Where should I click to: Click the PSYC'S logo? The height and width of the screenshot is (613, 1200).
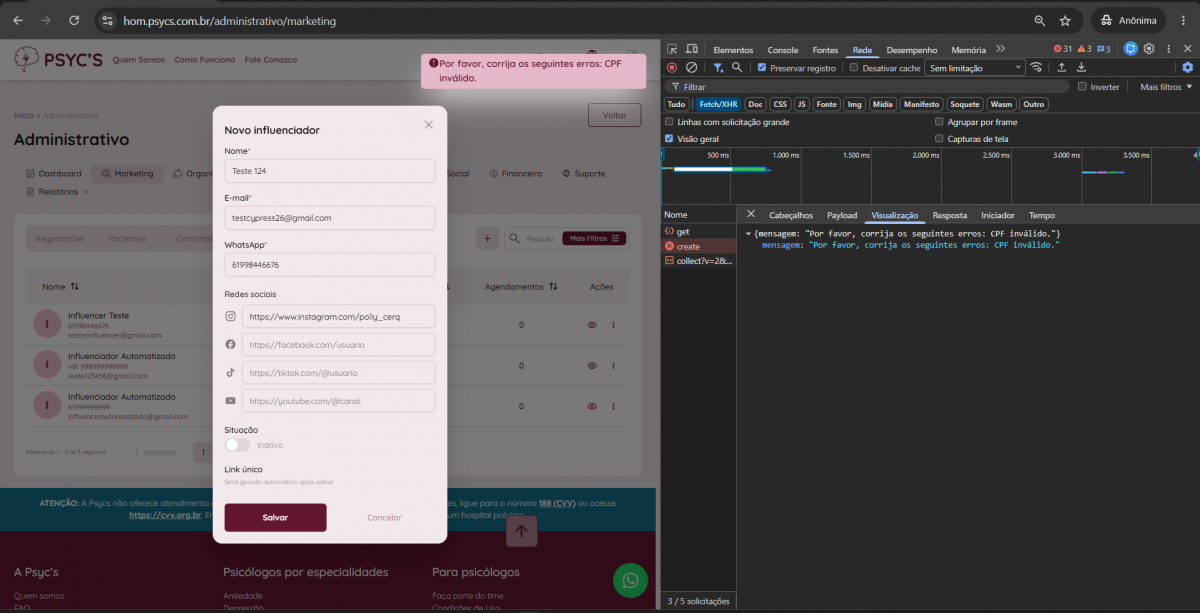pos(58,60)
